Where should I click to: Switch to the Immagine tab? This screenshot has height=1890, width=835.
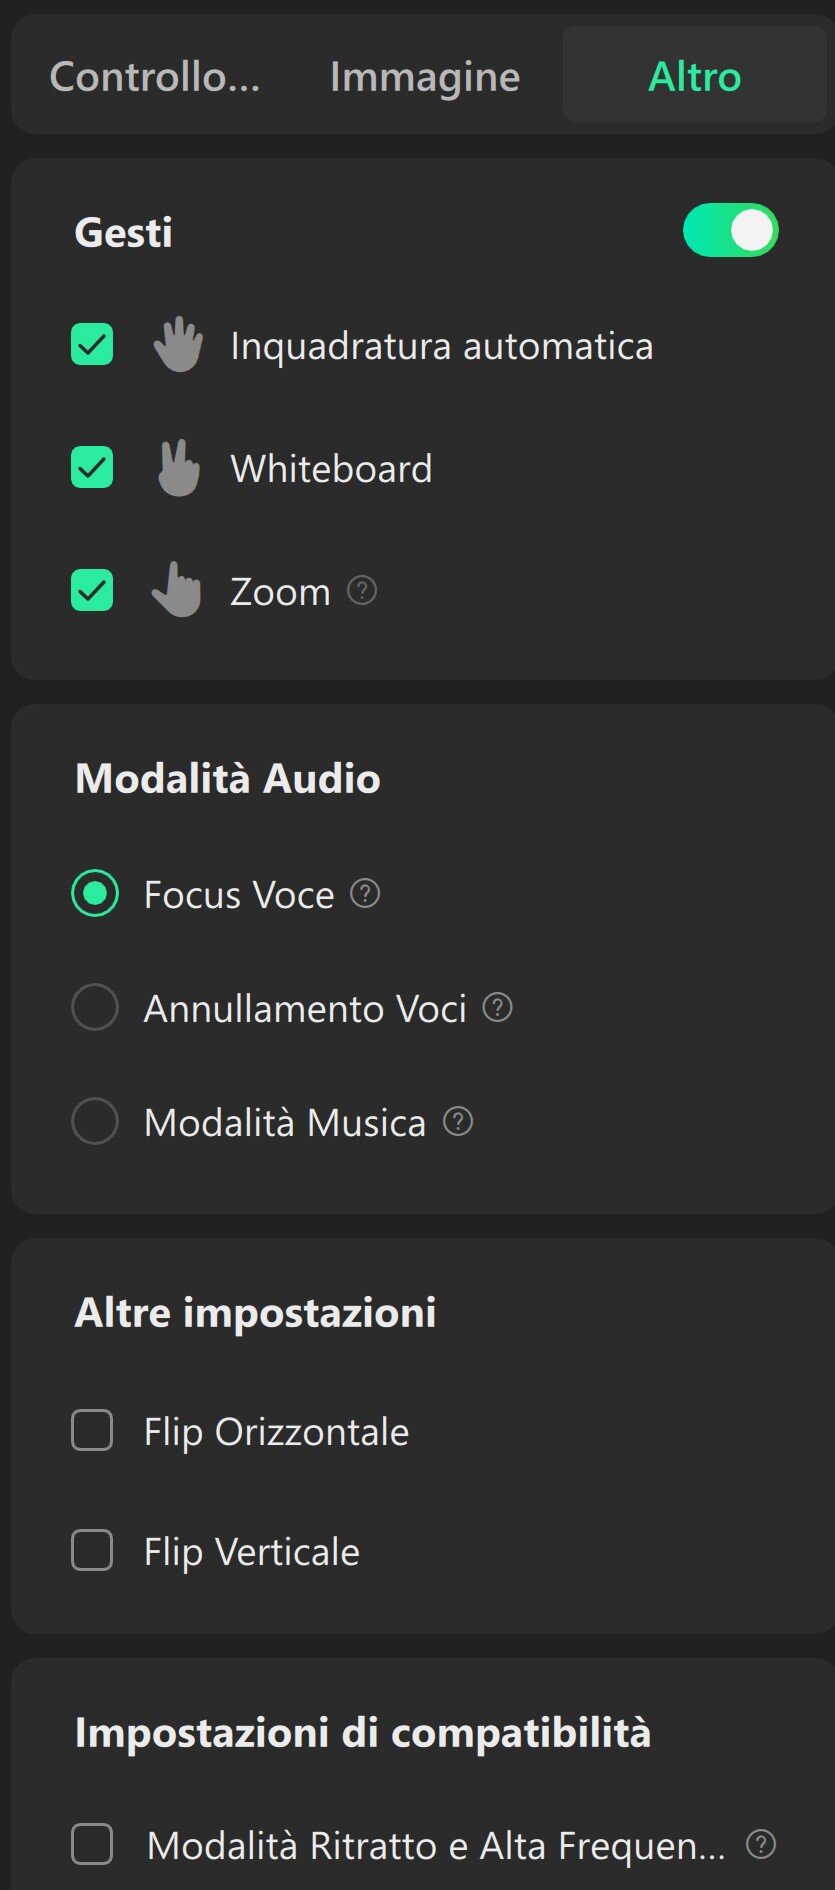tap(425, 77)
